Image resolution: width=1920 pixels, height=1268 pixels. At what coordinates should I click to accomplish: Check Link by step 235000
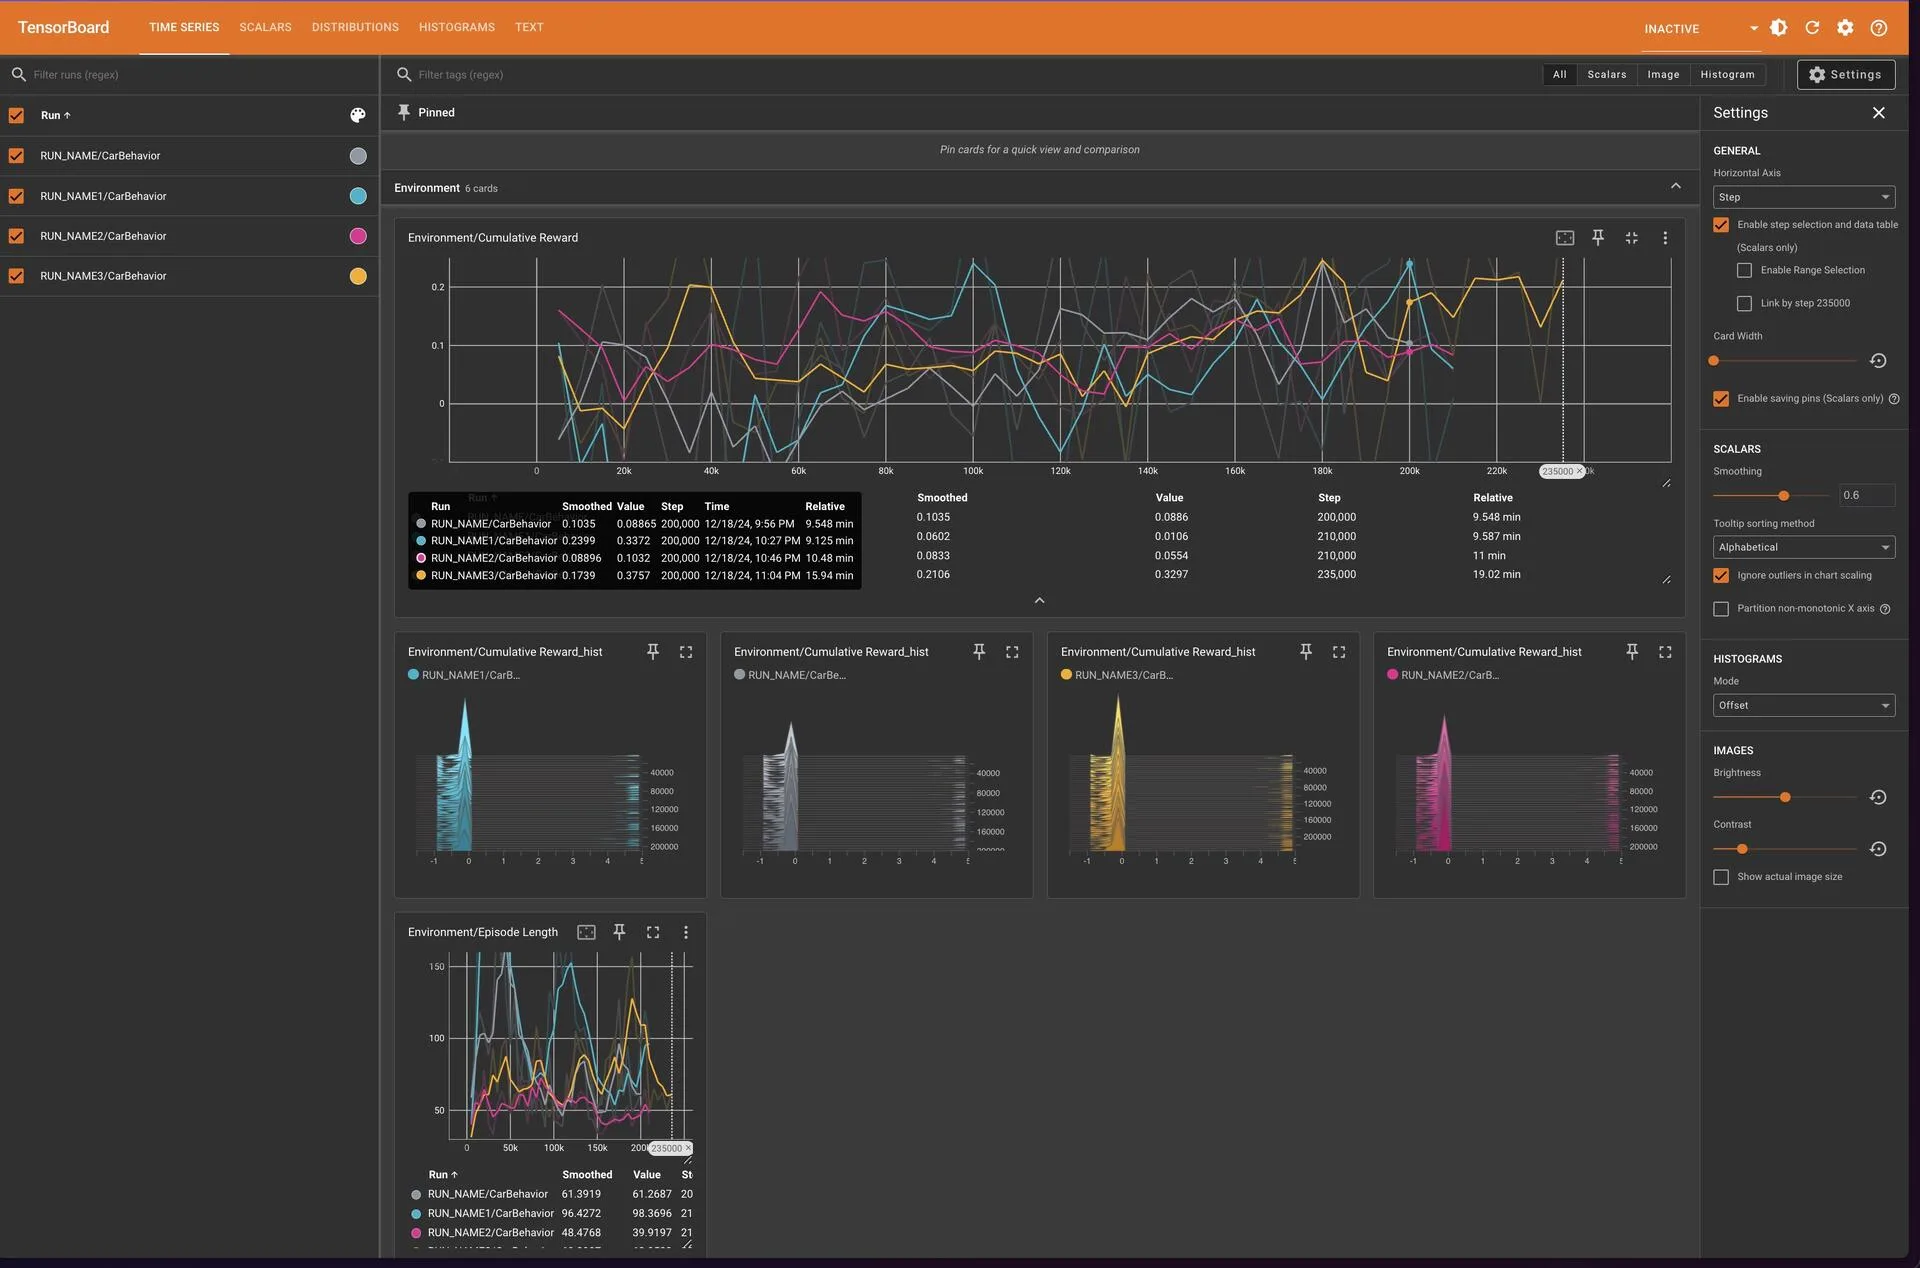[1744, 304]
